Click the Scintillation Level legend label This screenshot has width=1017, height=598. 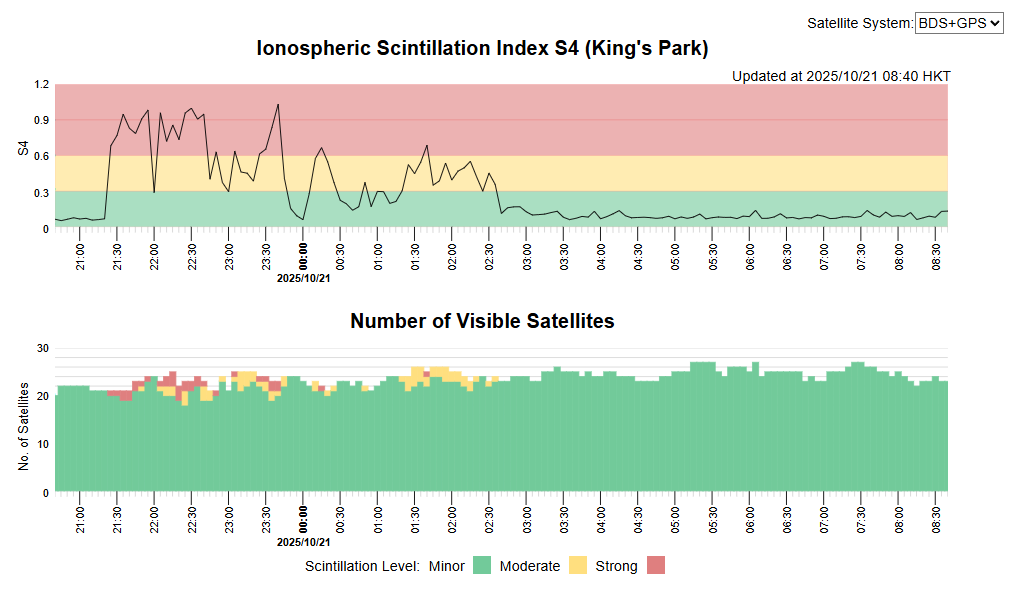(x=362, y=566)
